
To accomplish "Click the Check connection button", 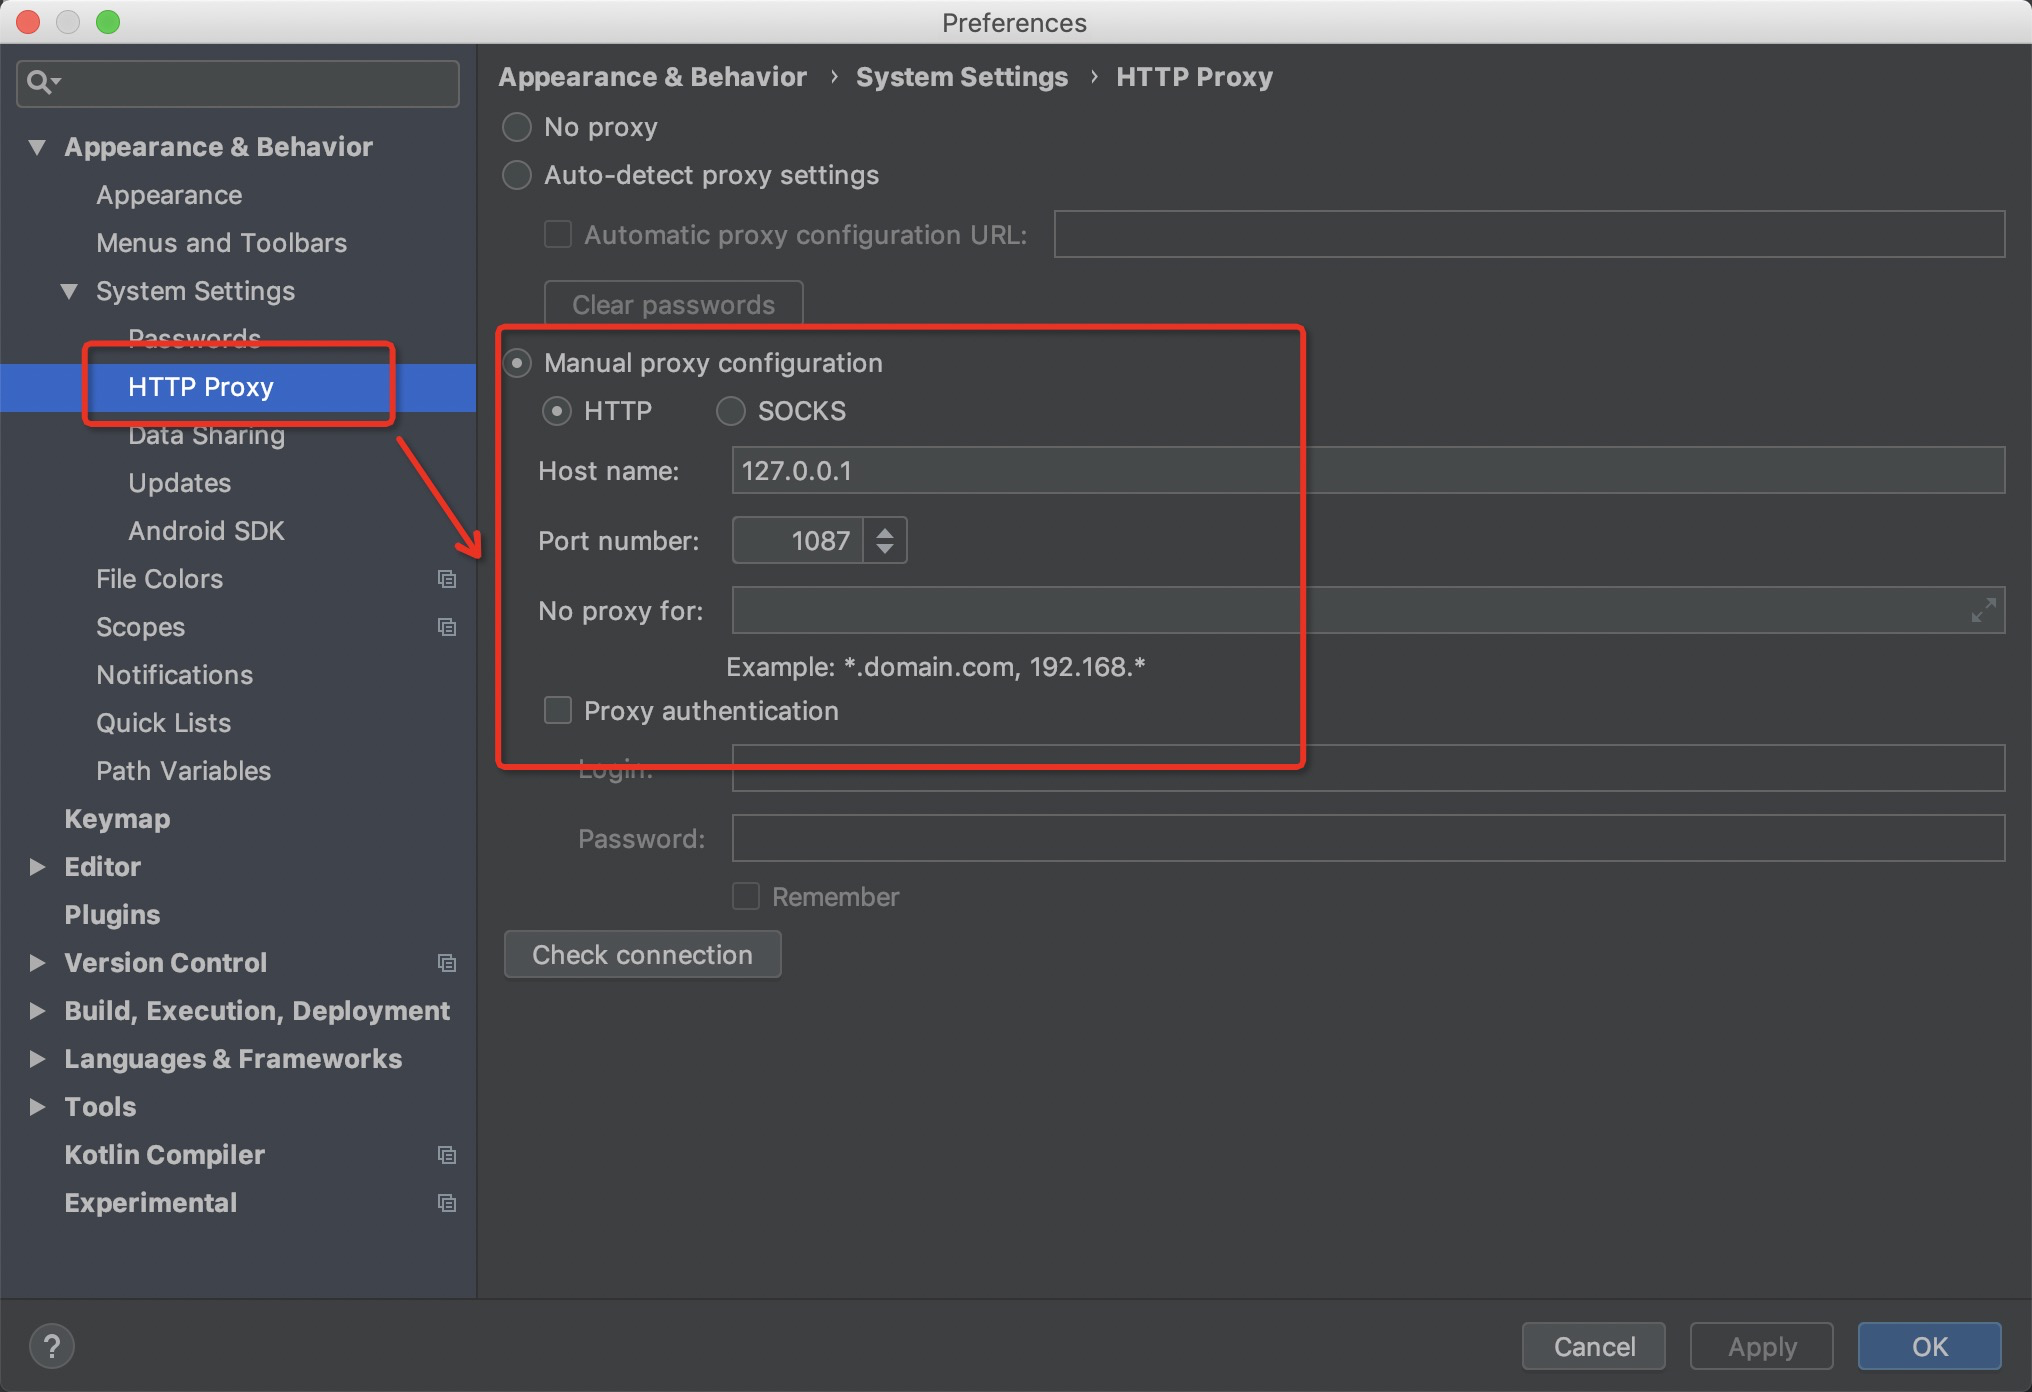I will click(642, 955).
